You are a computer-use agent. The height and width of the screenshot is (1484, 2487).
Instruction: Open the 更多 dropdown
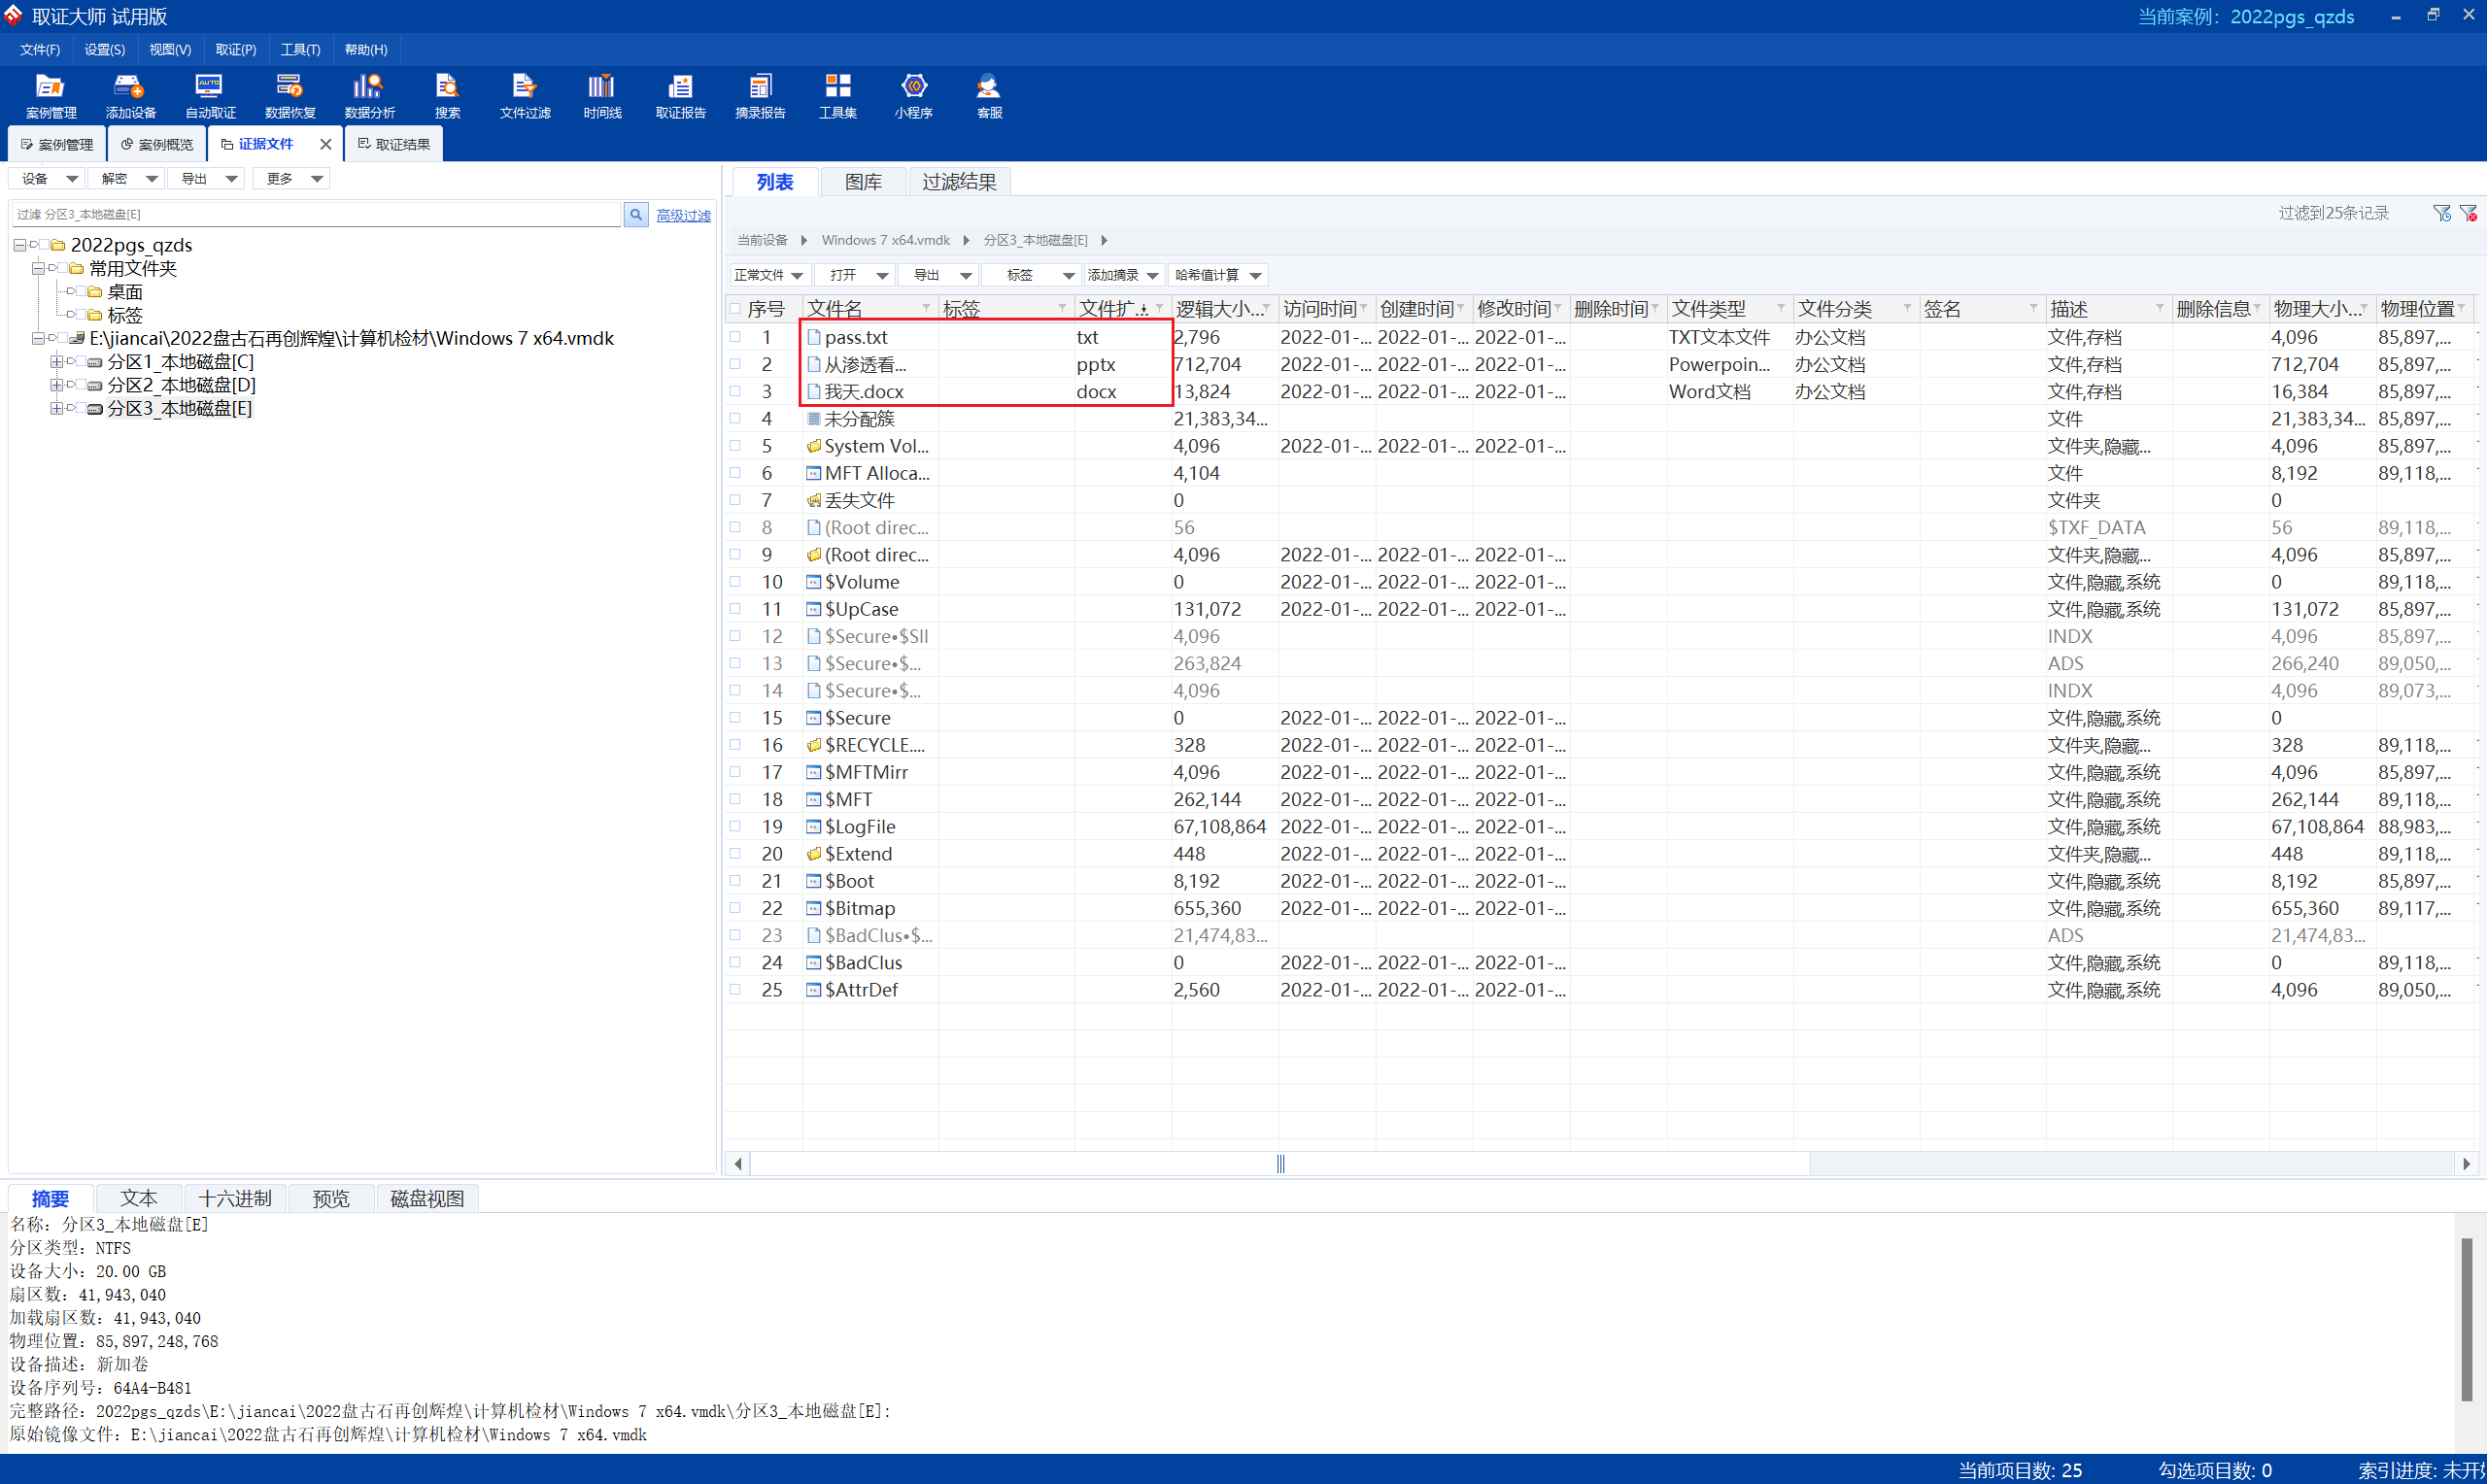tap(292, 179)
